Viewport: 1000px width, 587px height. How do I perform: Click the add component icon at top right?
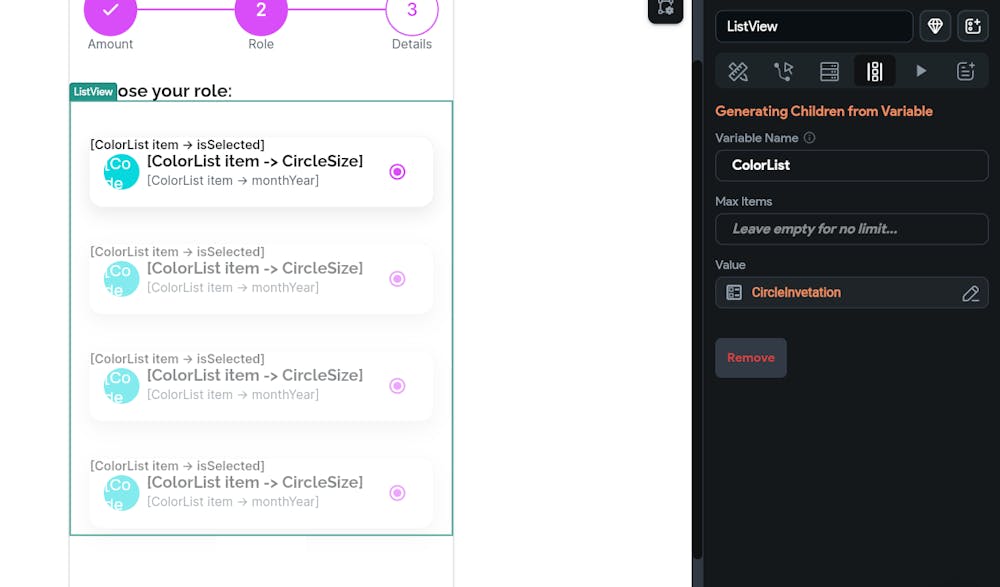pos(973,26)
